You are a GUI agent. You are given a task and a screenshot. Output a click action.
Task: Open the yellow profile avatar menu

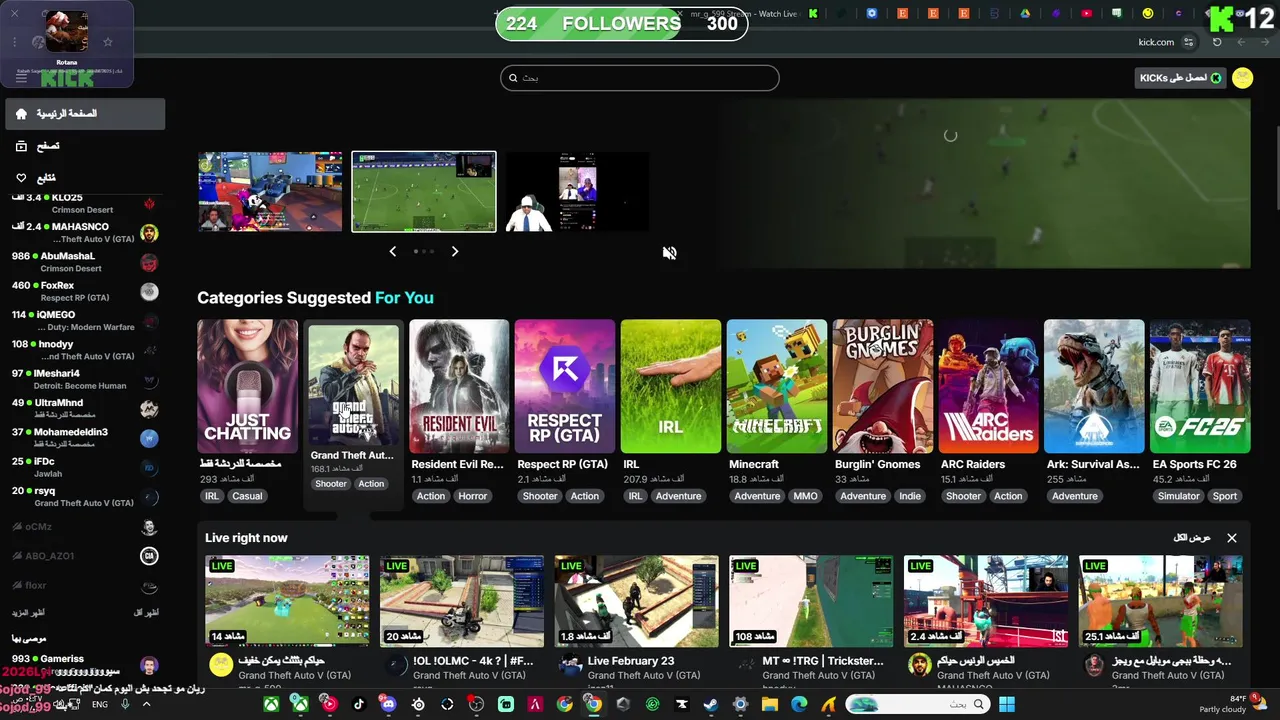point(1243,78)
